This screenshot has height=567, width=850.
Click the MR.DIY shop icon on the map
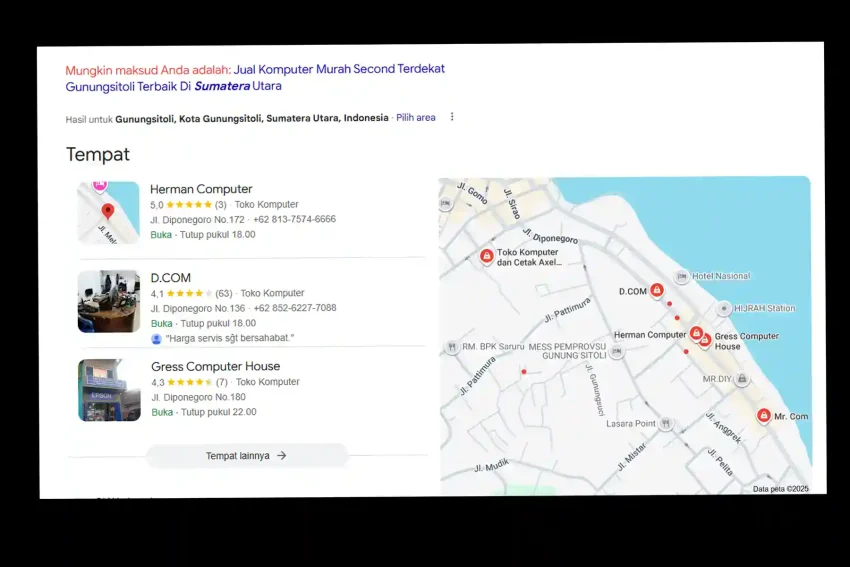(742, 378)
